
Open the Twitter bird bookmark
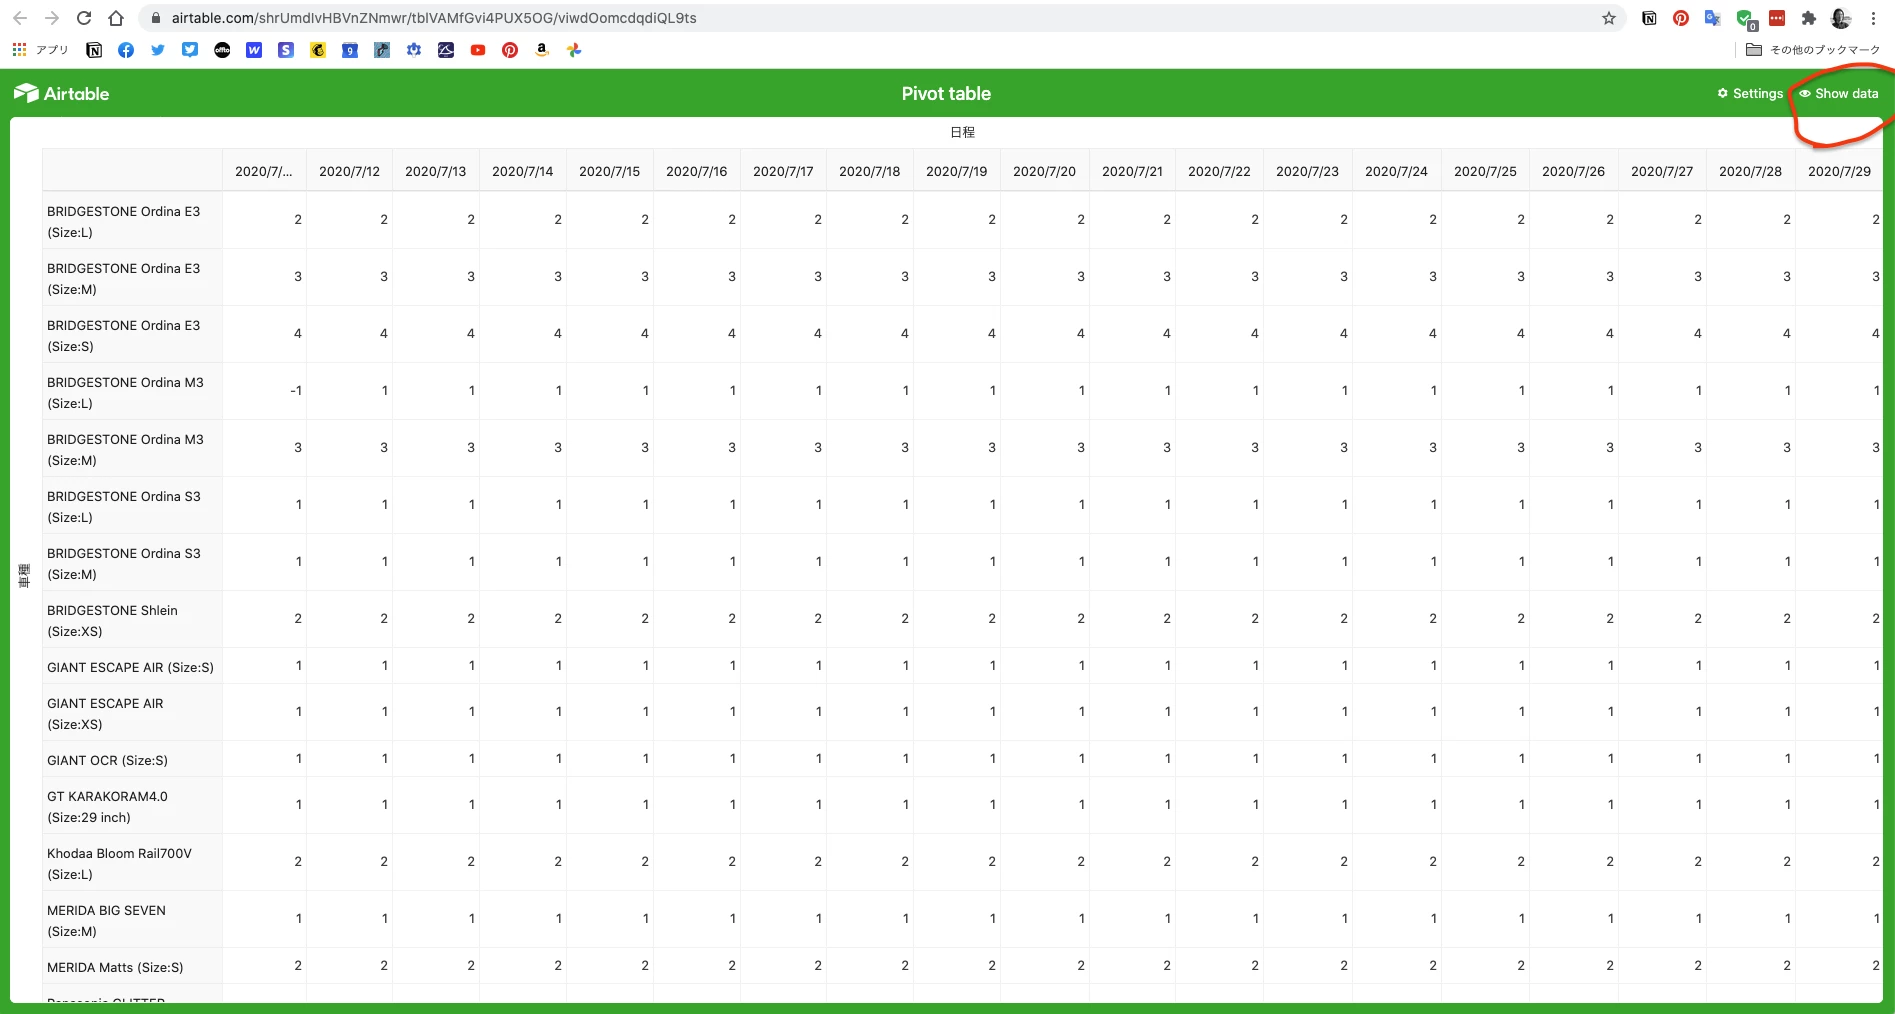(158, 50)
